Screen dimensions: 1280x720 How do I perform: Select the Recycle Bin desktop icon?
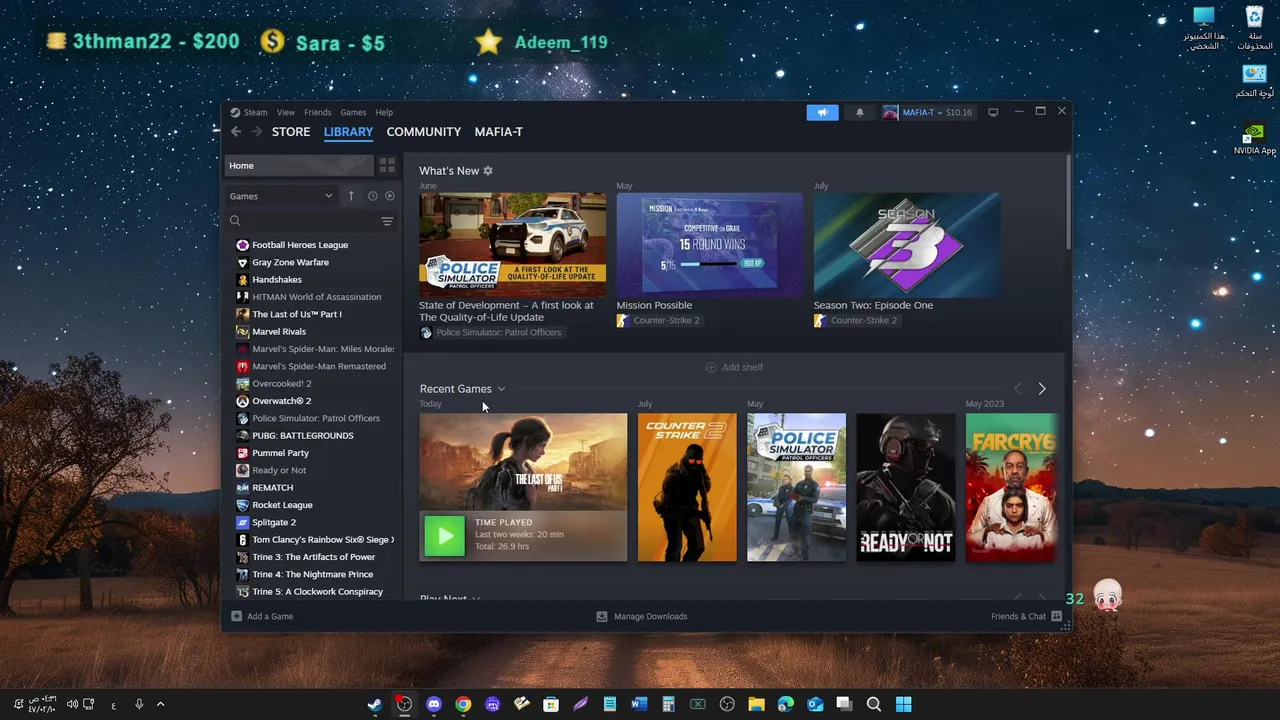pyautogui.click(x=1254, y=27)
